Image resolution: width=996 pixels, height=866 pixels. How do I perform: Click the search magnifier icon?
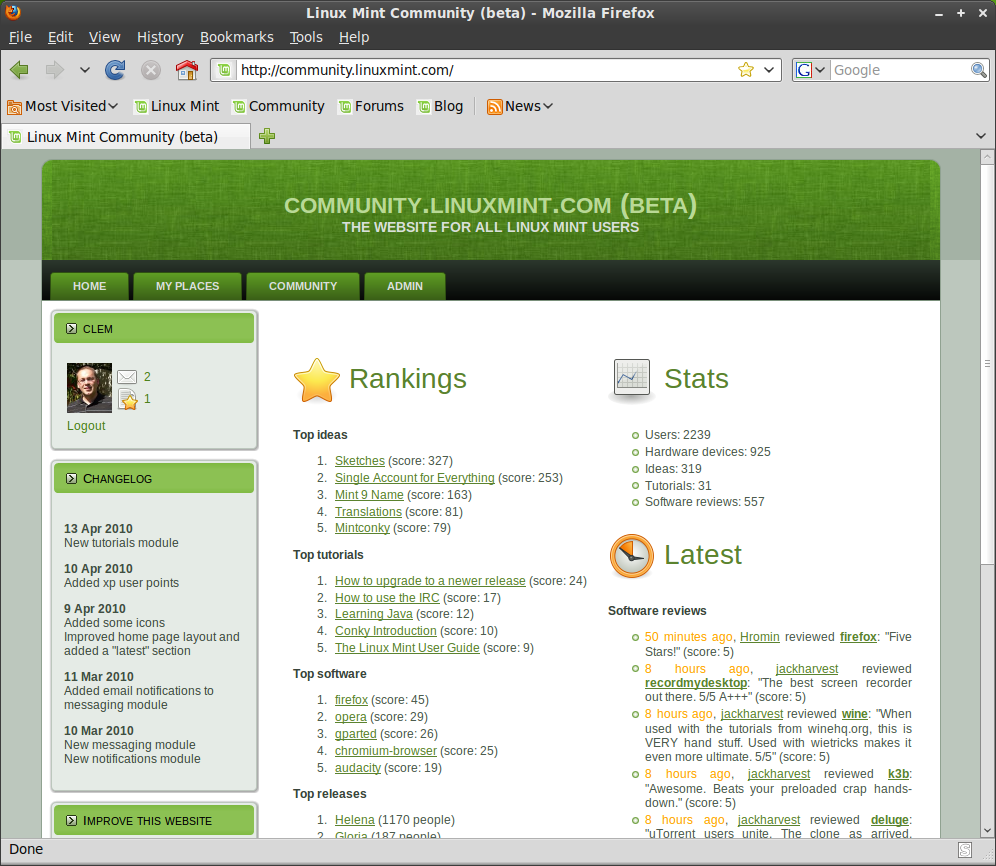(x=978, y=70)
